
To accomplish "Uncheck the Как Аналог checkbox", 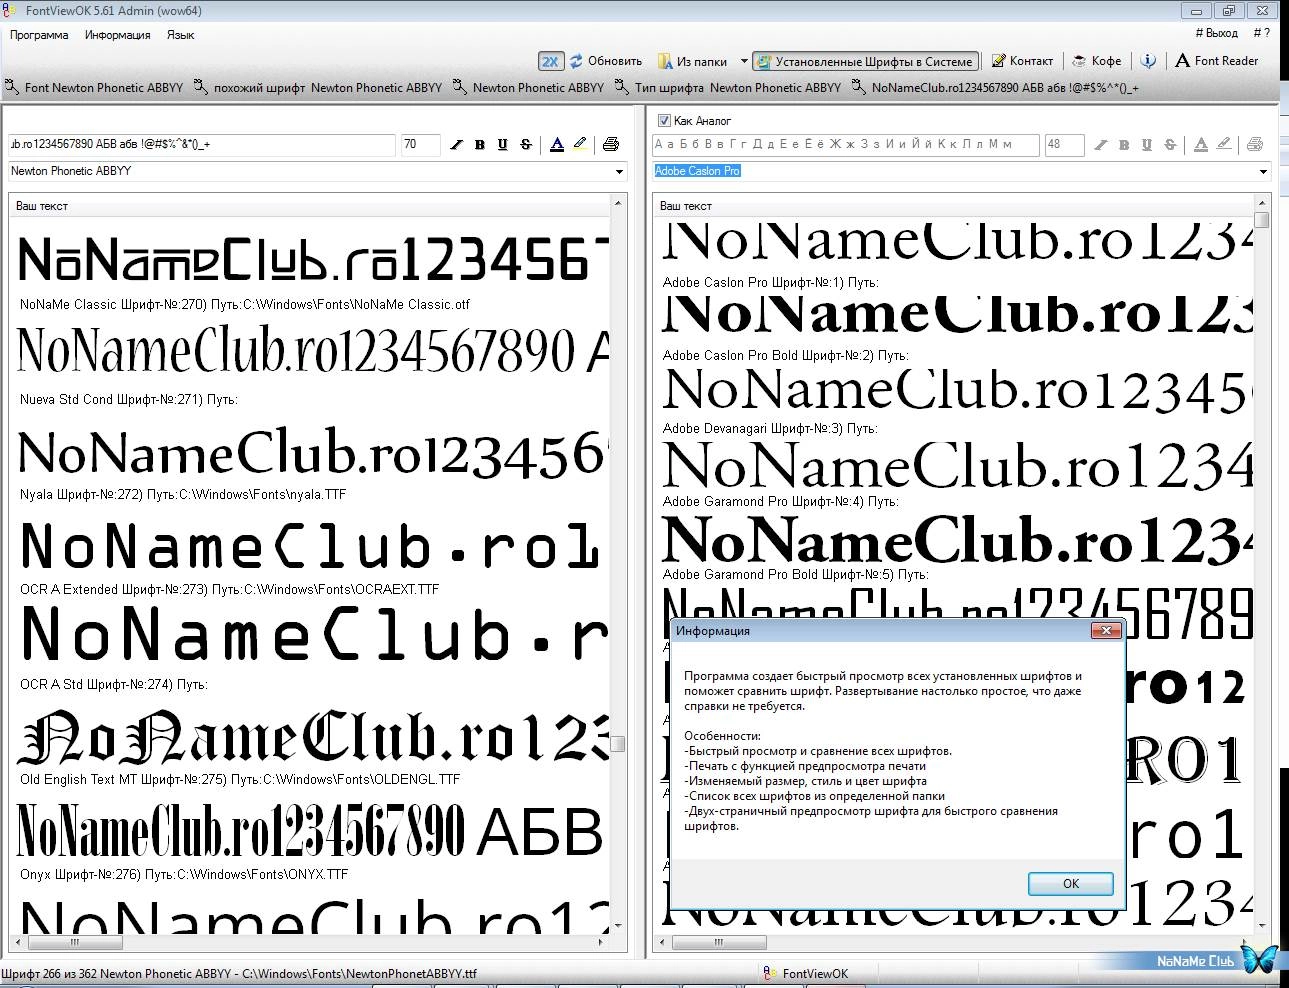I will click(664, 120).
